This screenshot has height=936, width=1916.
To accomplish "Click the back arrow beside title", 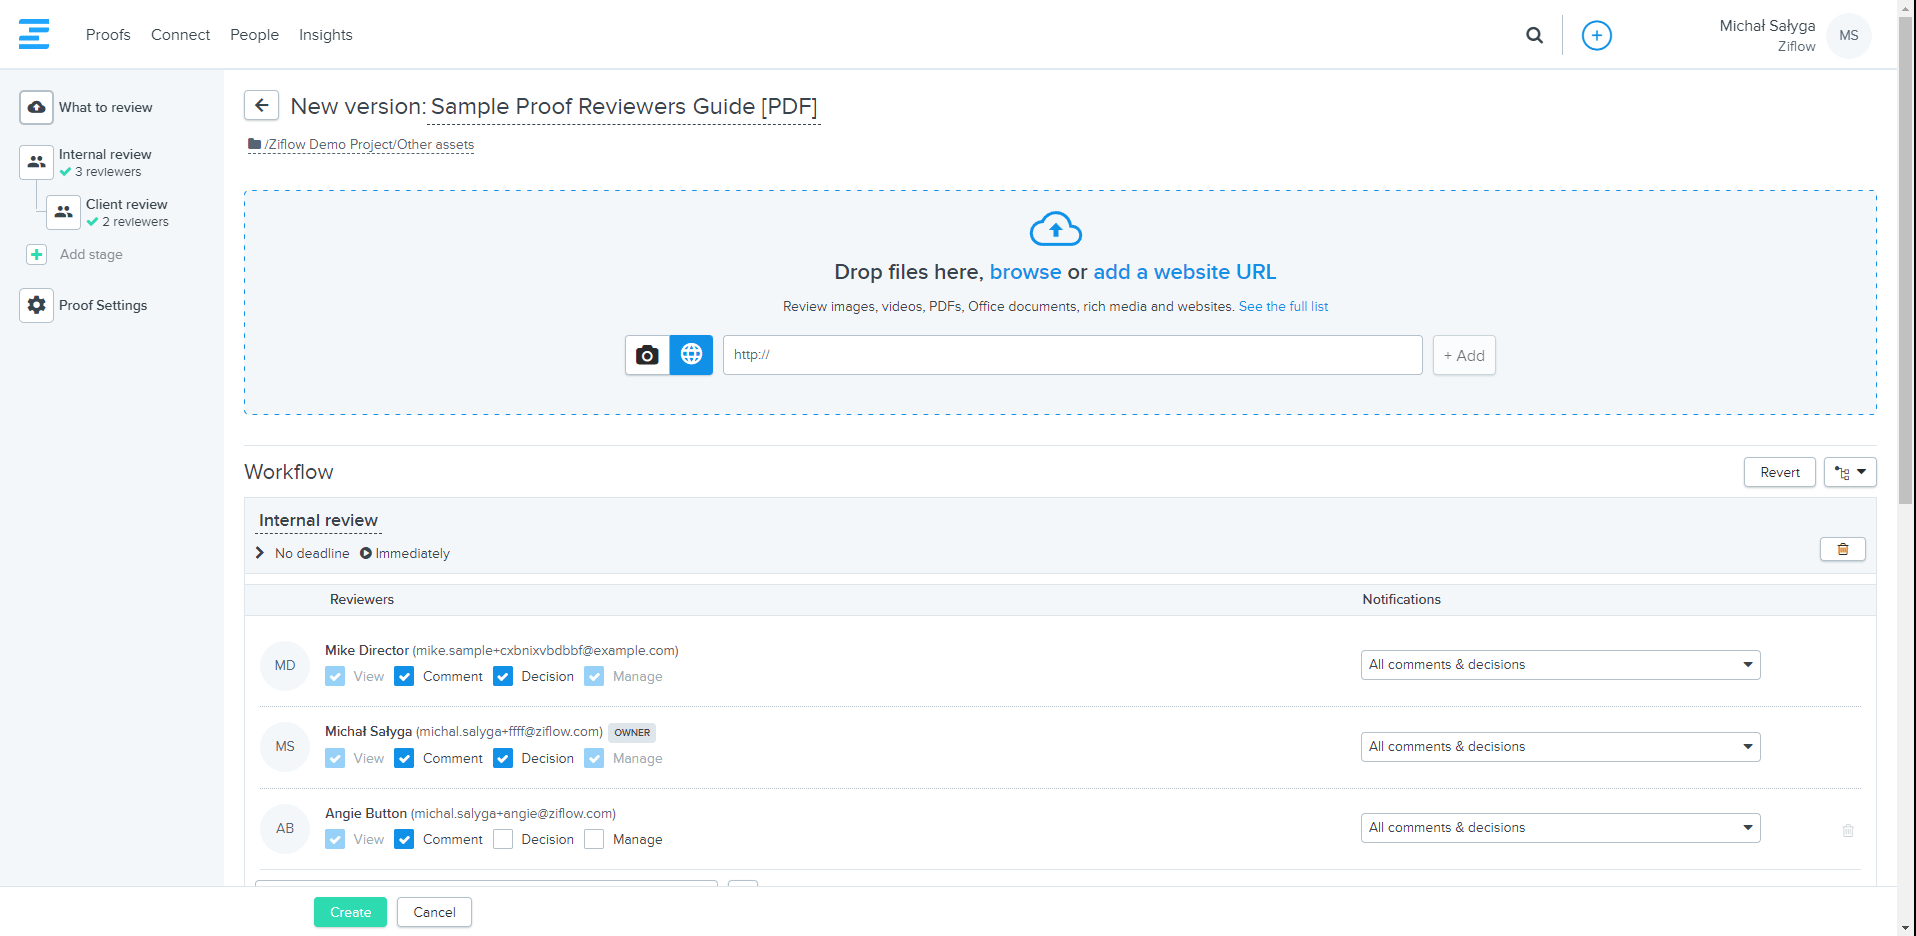I will click(261, 105).
